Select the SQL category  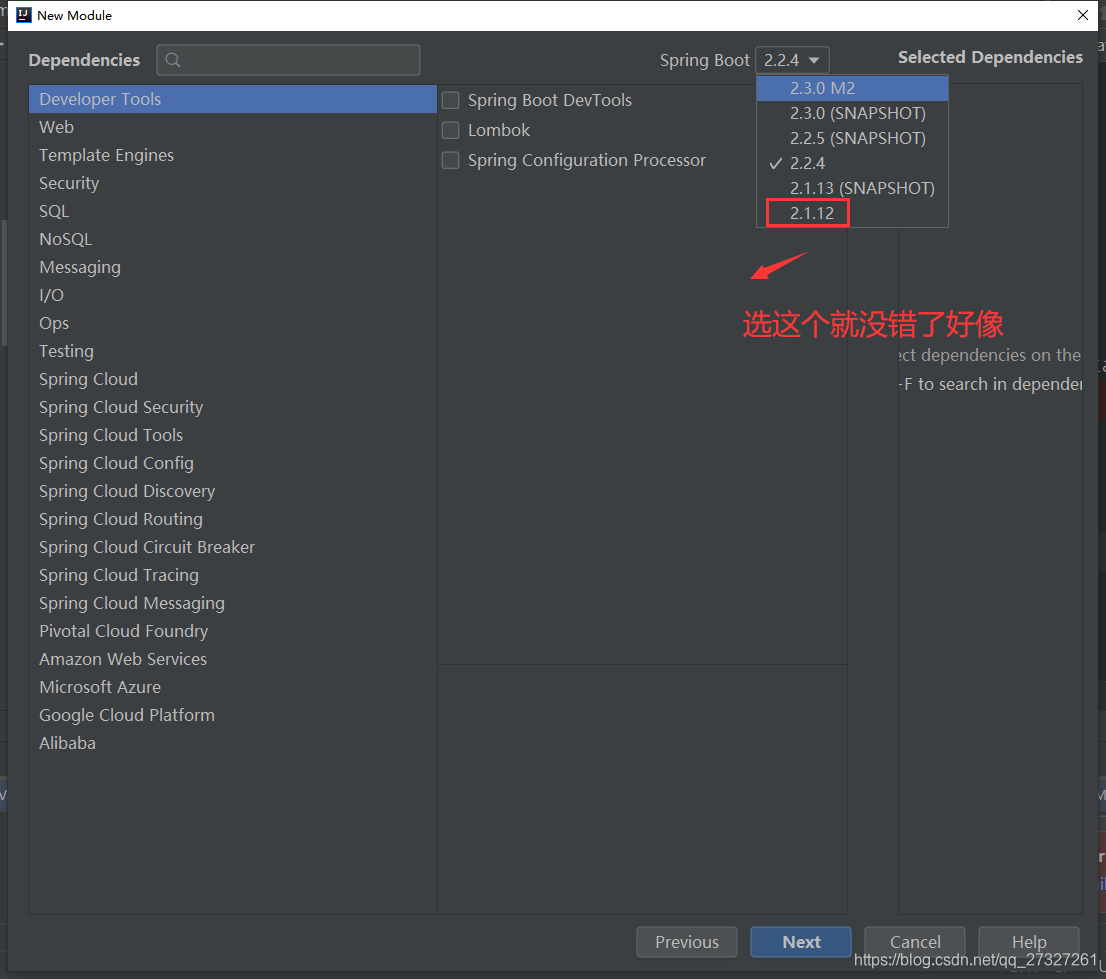(x=233, y=211)
